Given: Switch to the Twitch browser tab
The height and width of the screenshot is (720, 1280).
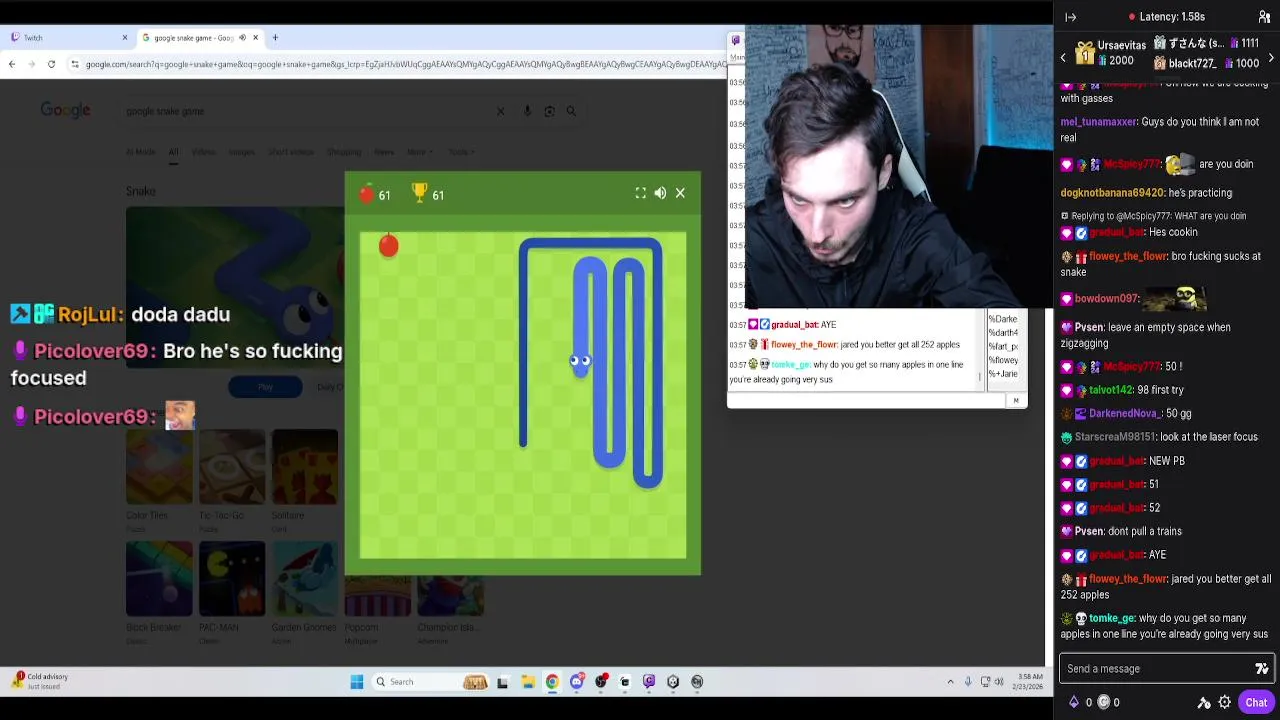Looking at the screenshot, I should click(67, 38).
